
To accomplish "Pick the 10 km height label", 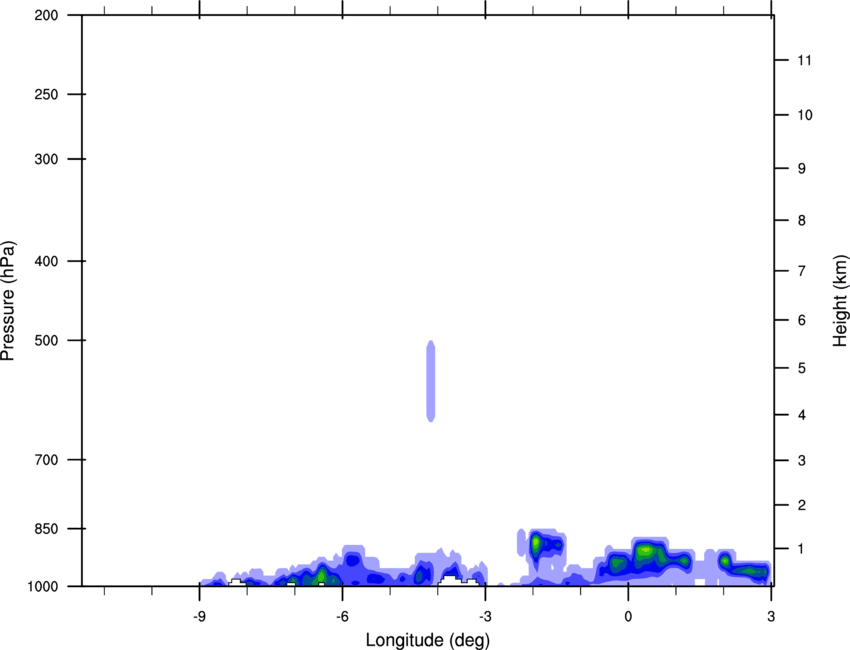I will (805, 115).
